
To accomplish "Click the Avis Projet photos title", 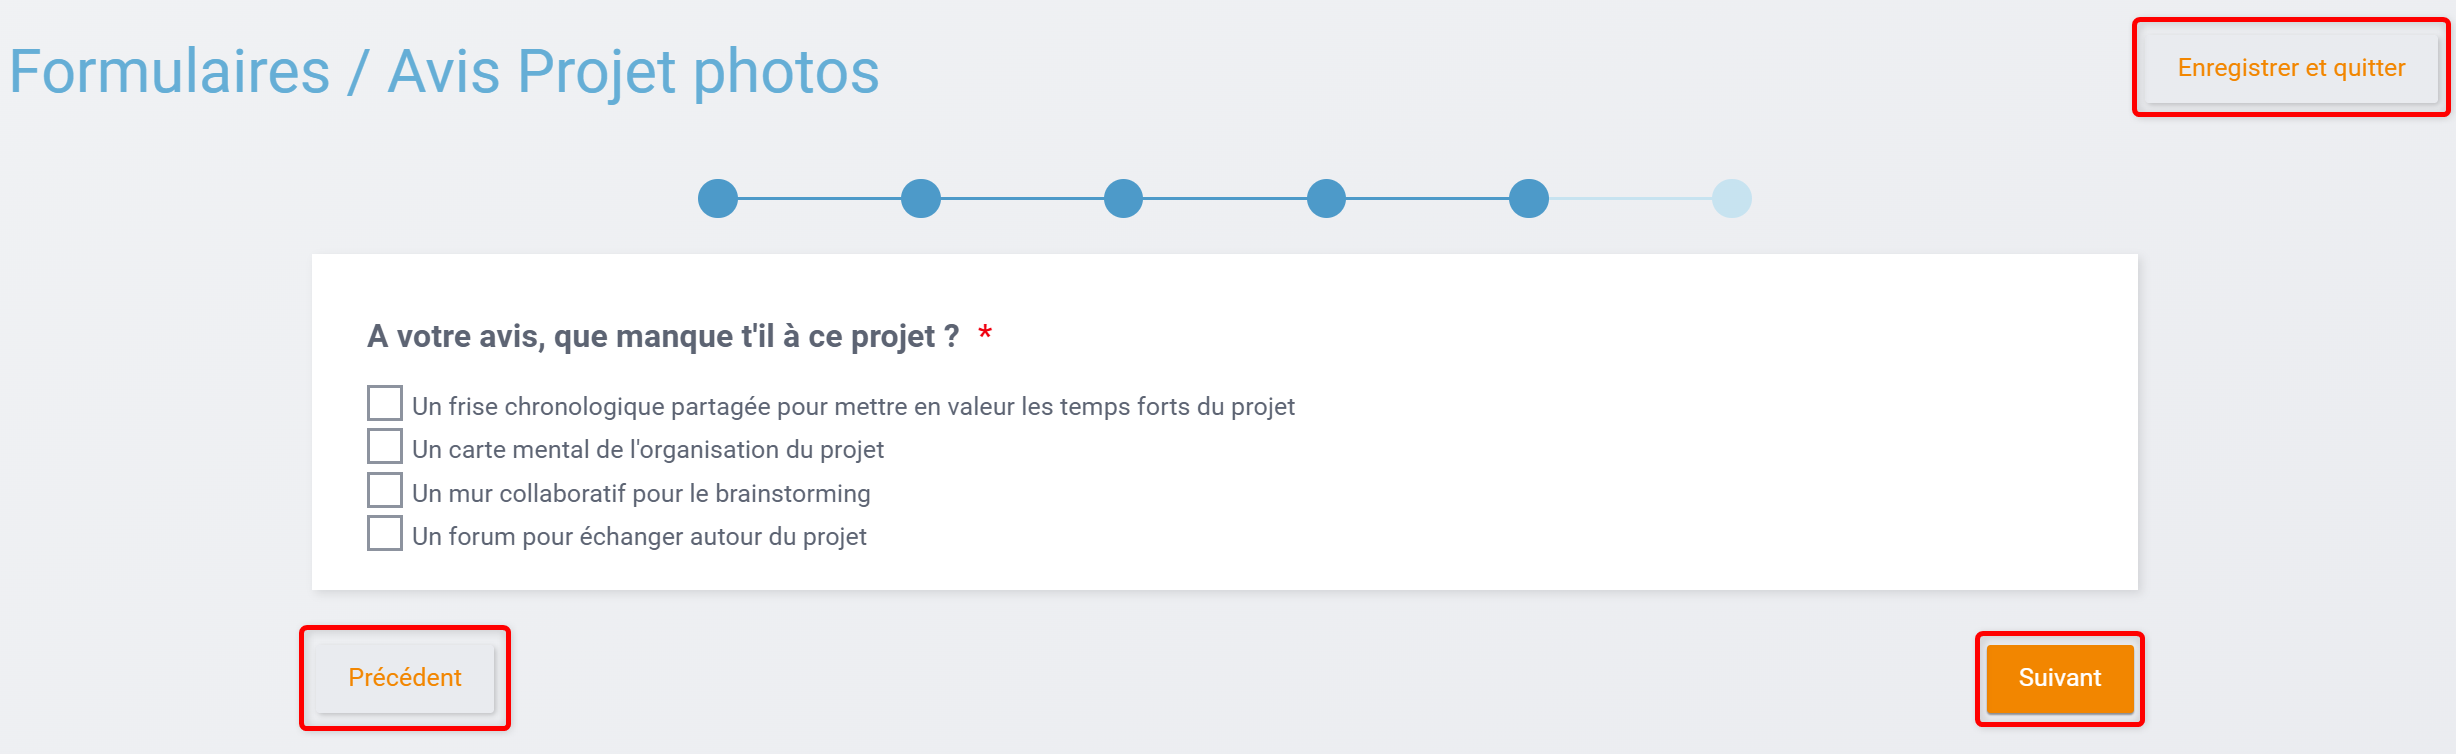I will [633, 72].
